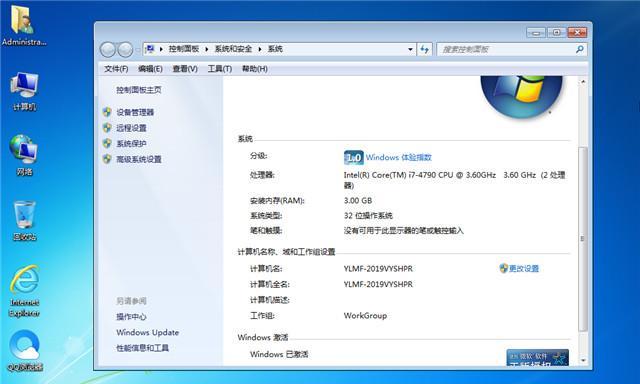Select the 3.00 GB memory value
Screen dimensions: 640x384
358,200
